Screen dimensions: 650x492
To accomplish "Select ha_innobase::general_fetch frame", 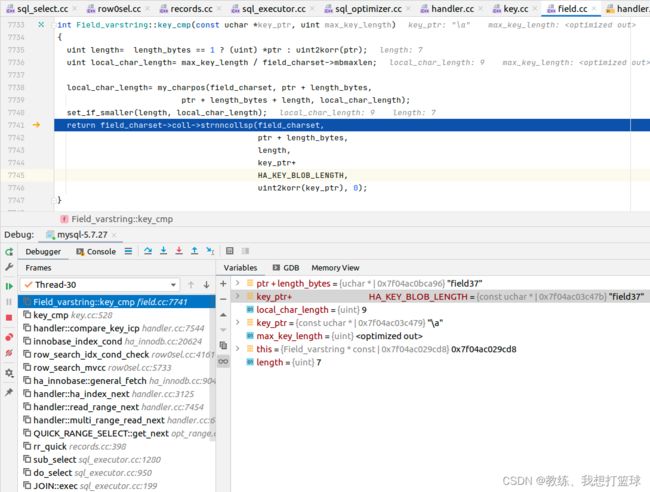I will click(x=116, y=381).
